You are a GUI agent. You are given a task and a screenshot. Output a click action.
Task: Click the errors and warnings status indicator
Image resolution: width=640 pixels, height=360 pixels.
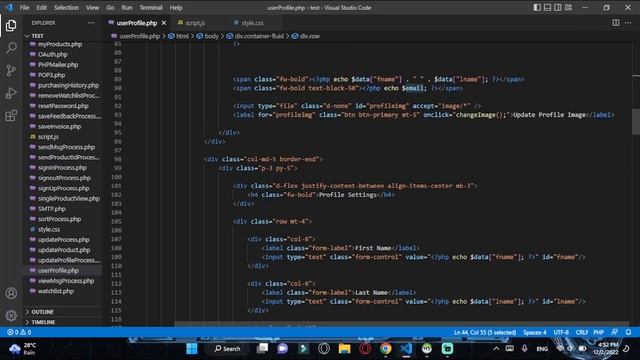pos(19,332)
